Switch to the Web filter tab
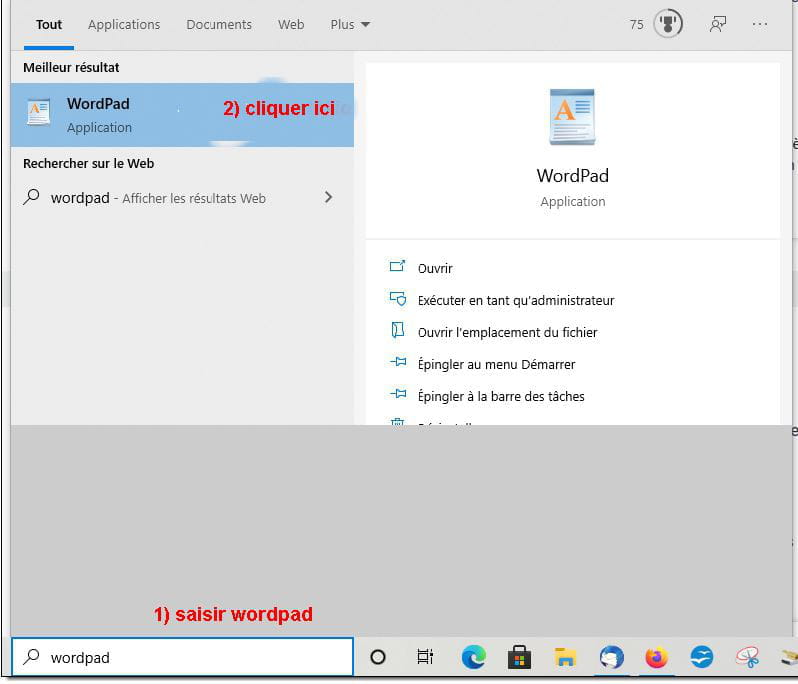This screenshot has width=798, height=684. 291,24
